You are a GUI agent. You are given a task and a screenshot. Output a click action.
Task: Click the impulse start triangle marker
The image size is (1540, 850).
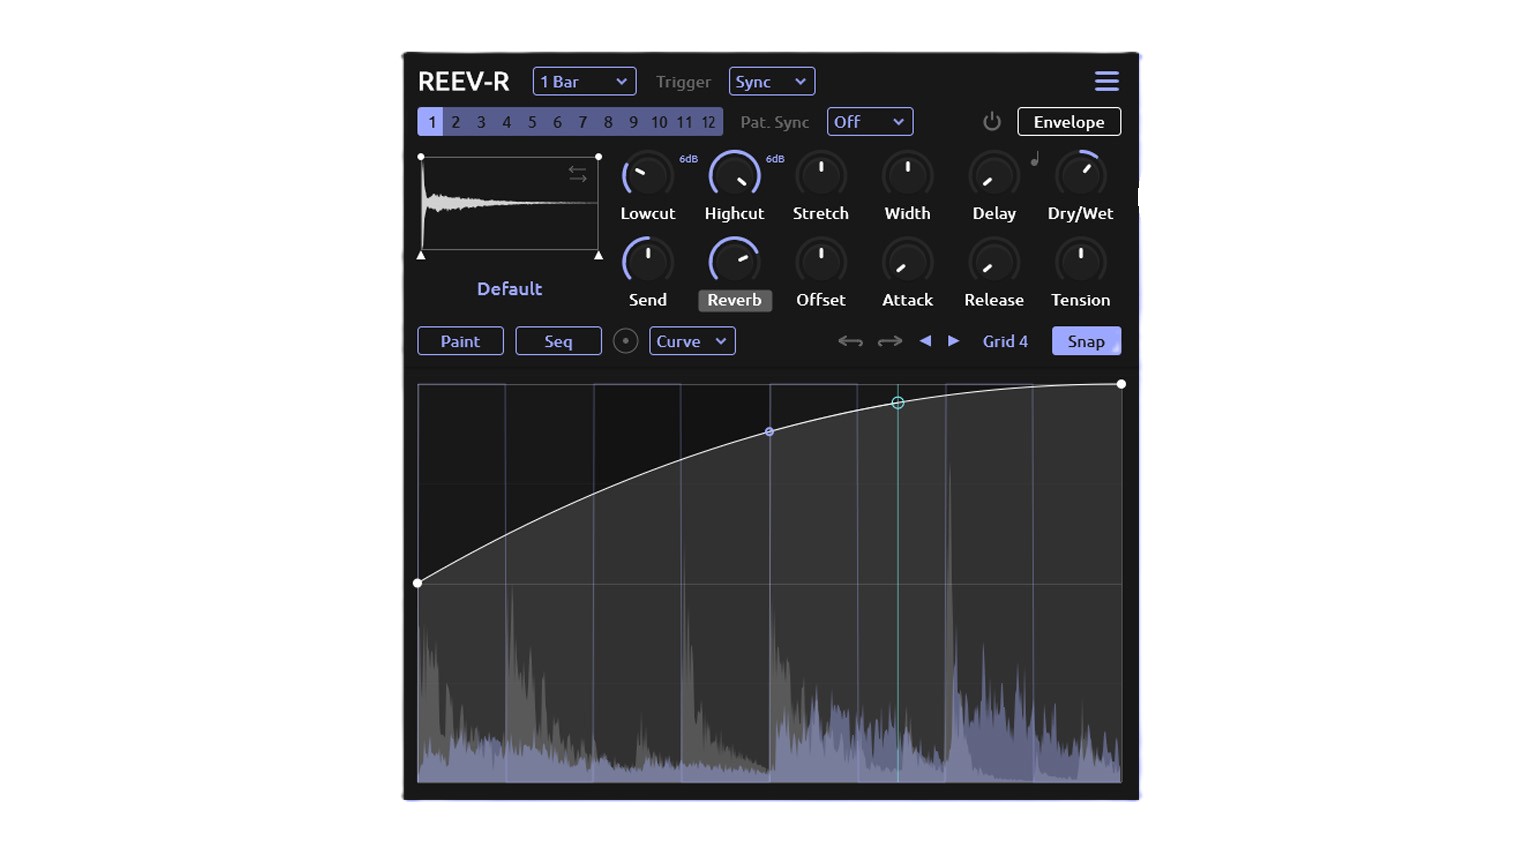click(421, 255)
